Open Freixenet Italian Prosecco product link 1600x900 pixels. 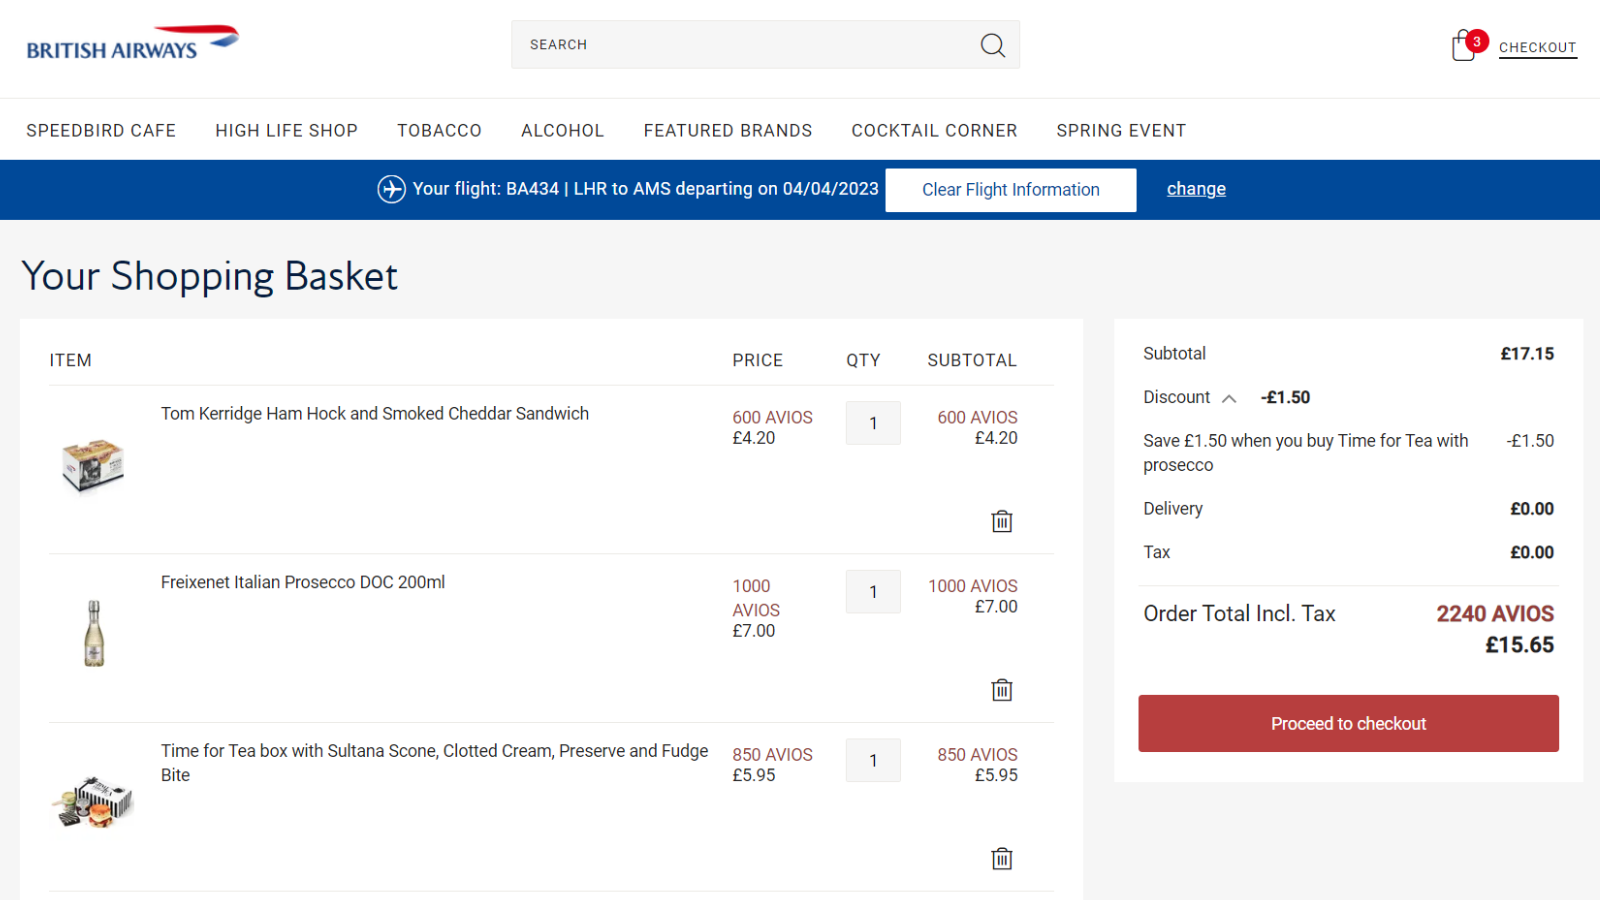point(303,582)
